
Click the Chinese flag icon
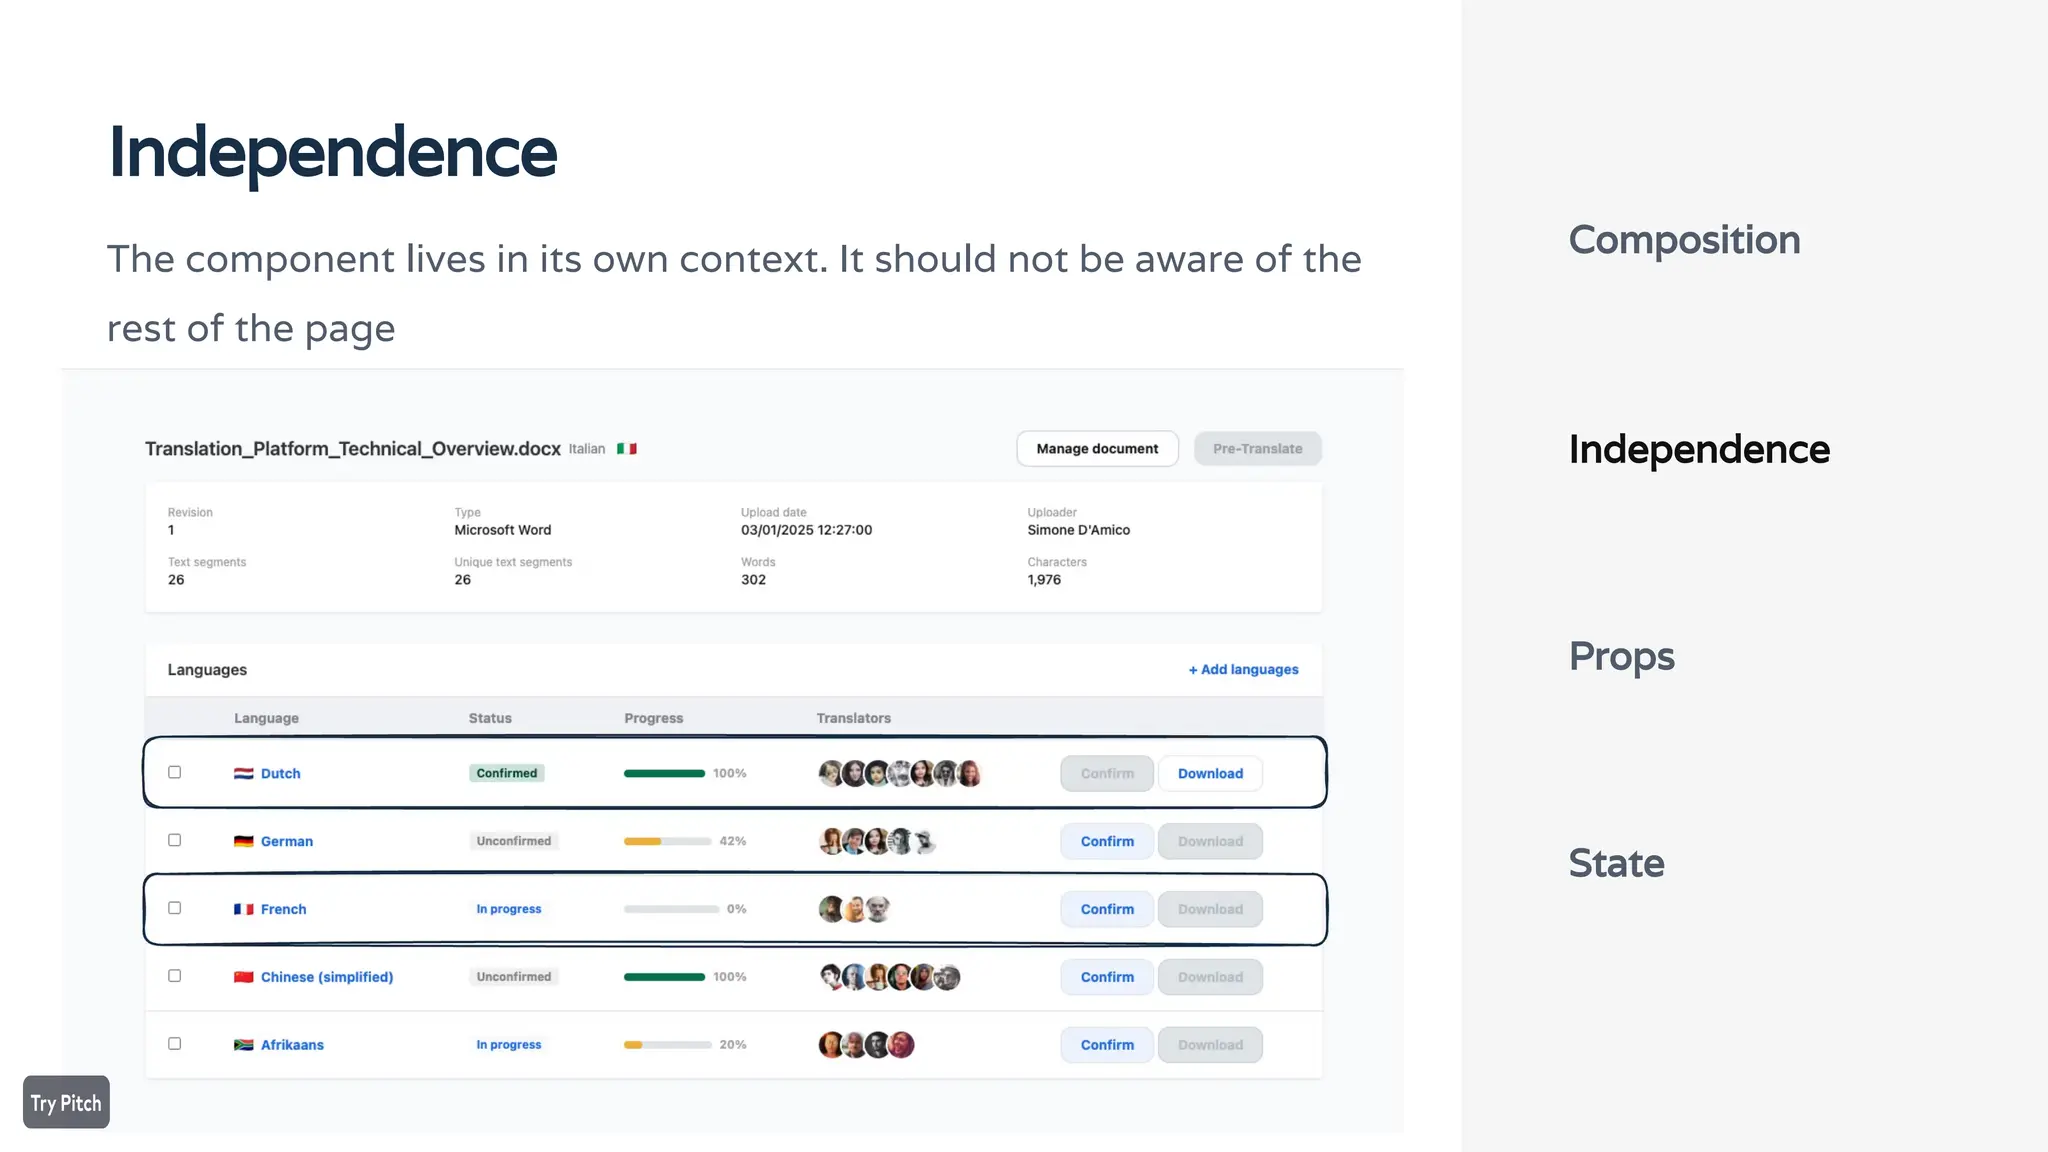coord(243,977)
